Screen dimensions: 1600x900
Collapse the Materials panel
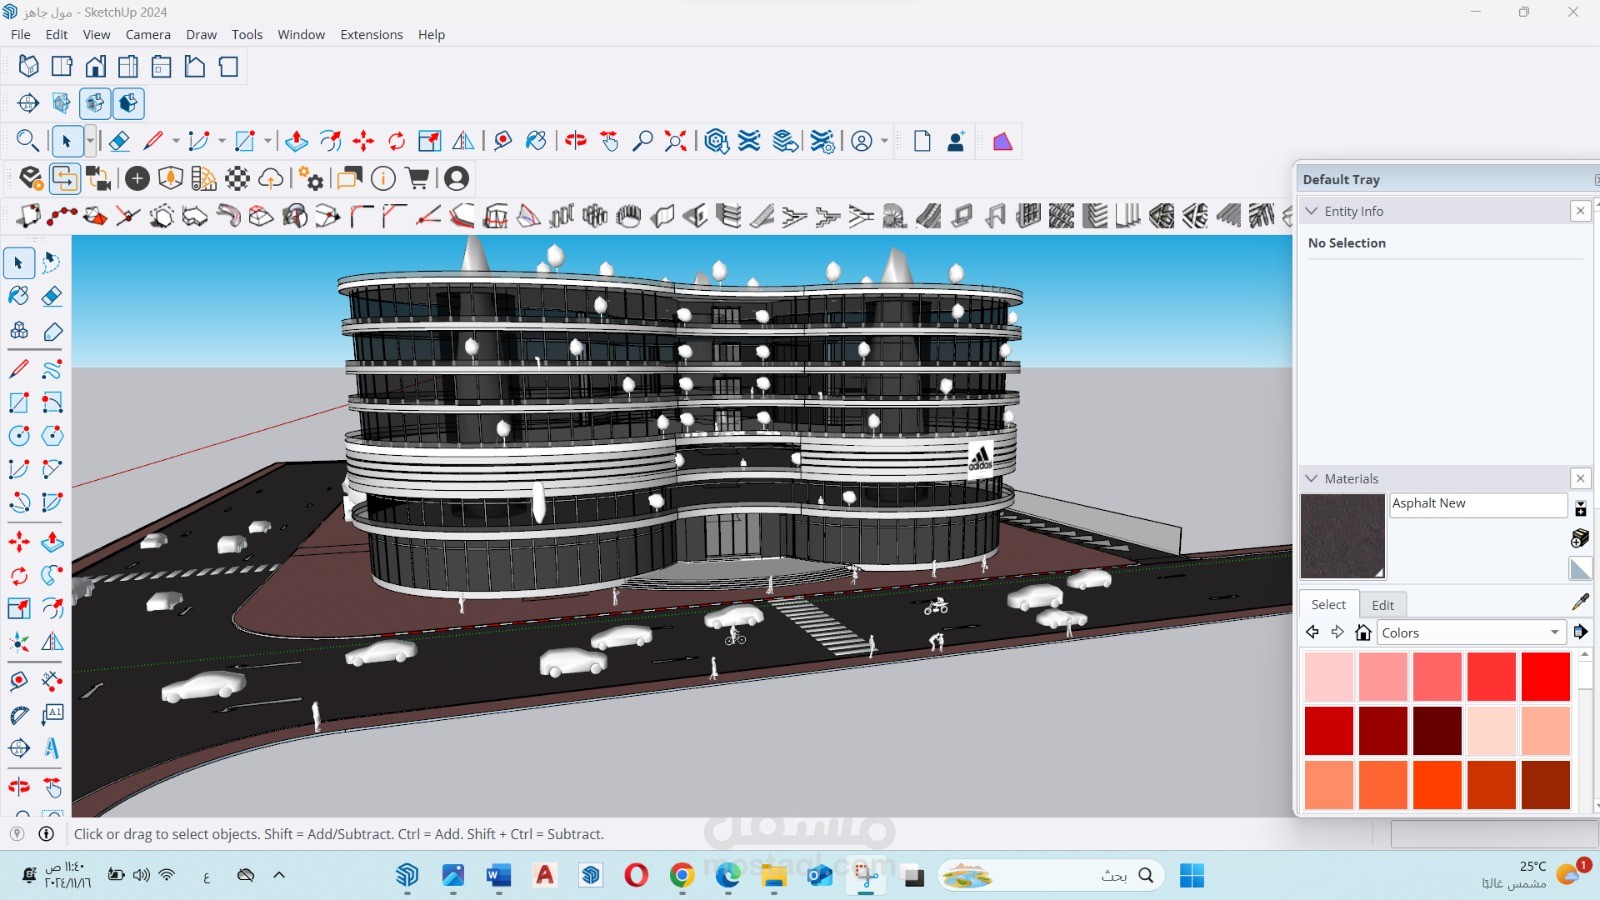coord(1312,479)
